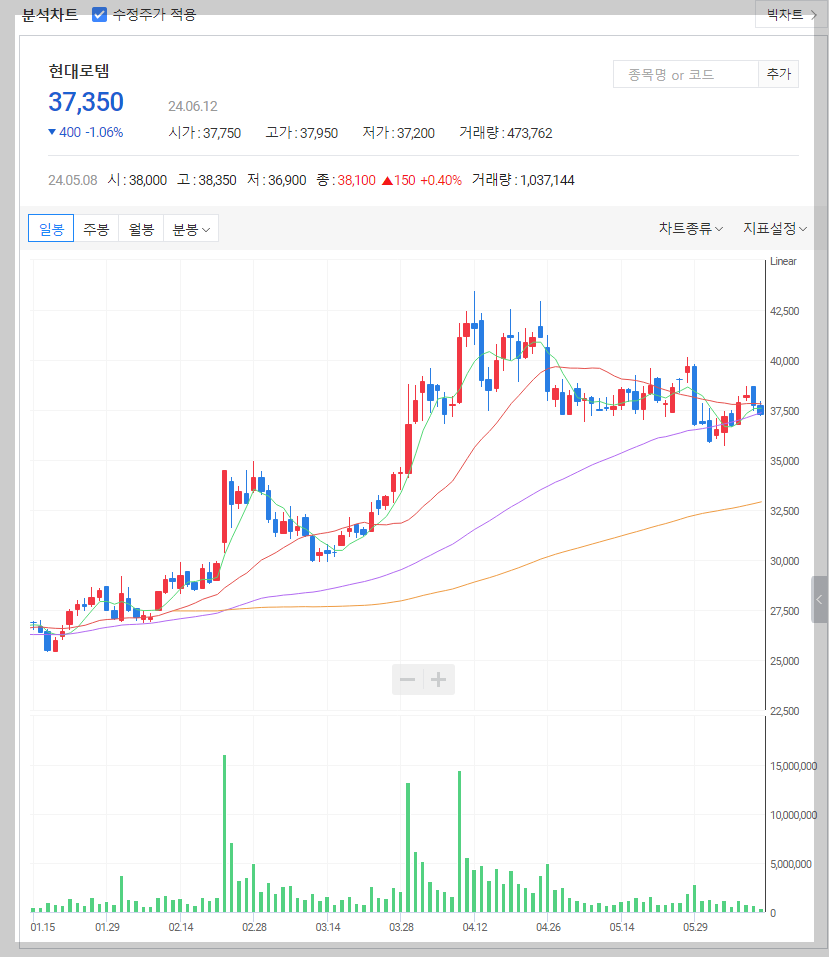Open the 분봉 dropdown
Viewport: 829px width, 957px height.
(x=190, y=229)
